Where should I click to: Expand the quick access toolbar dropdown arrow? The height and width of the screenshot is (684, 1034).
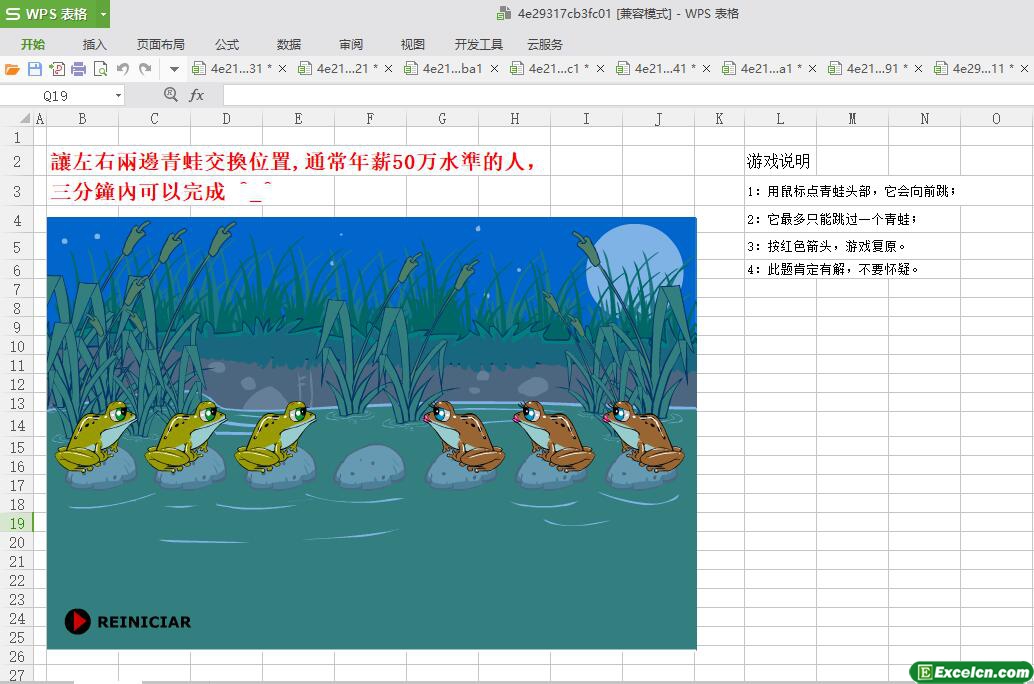pos(174,69)
